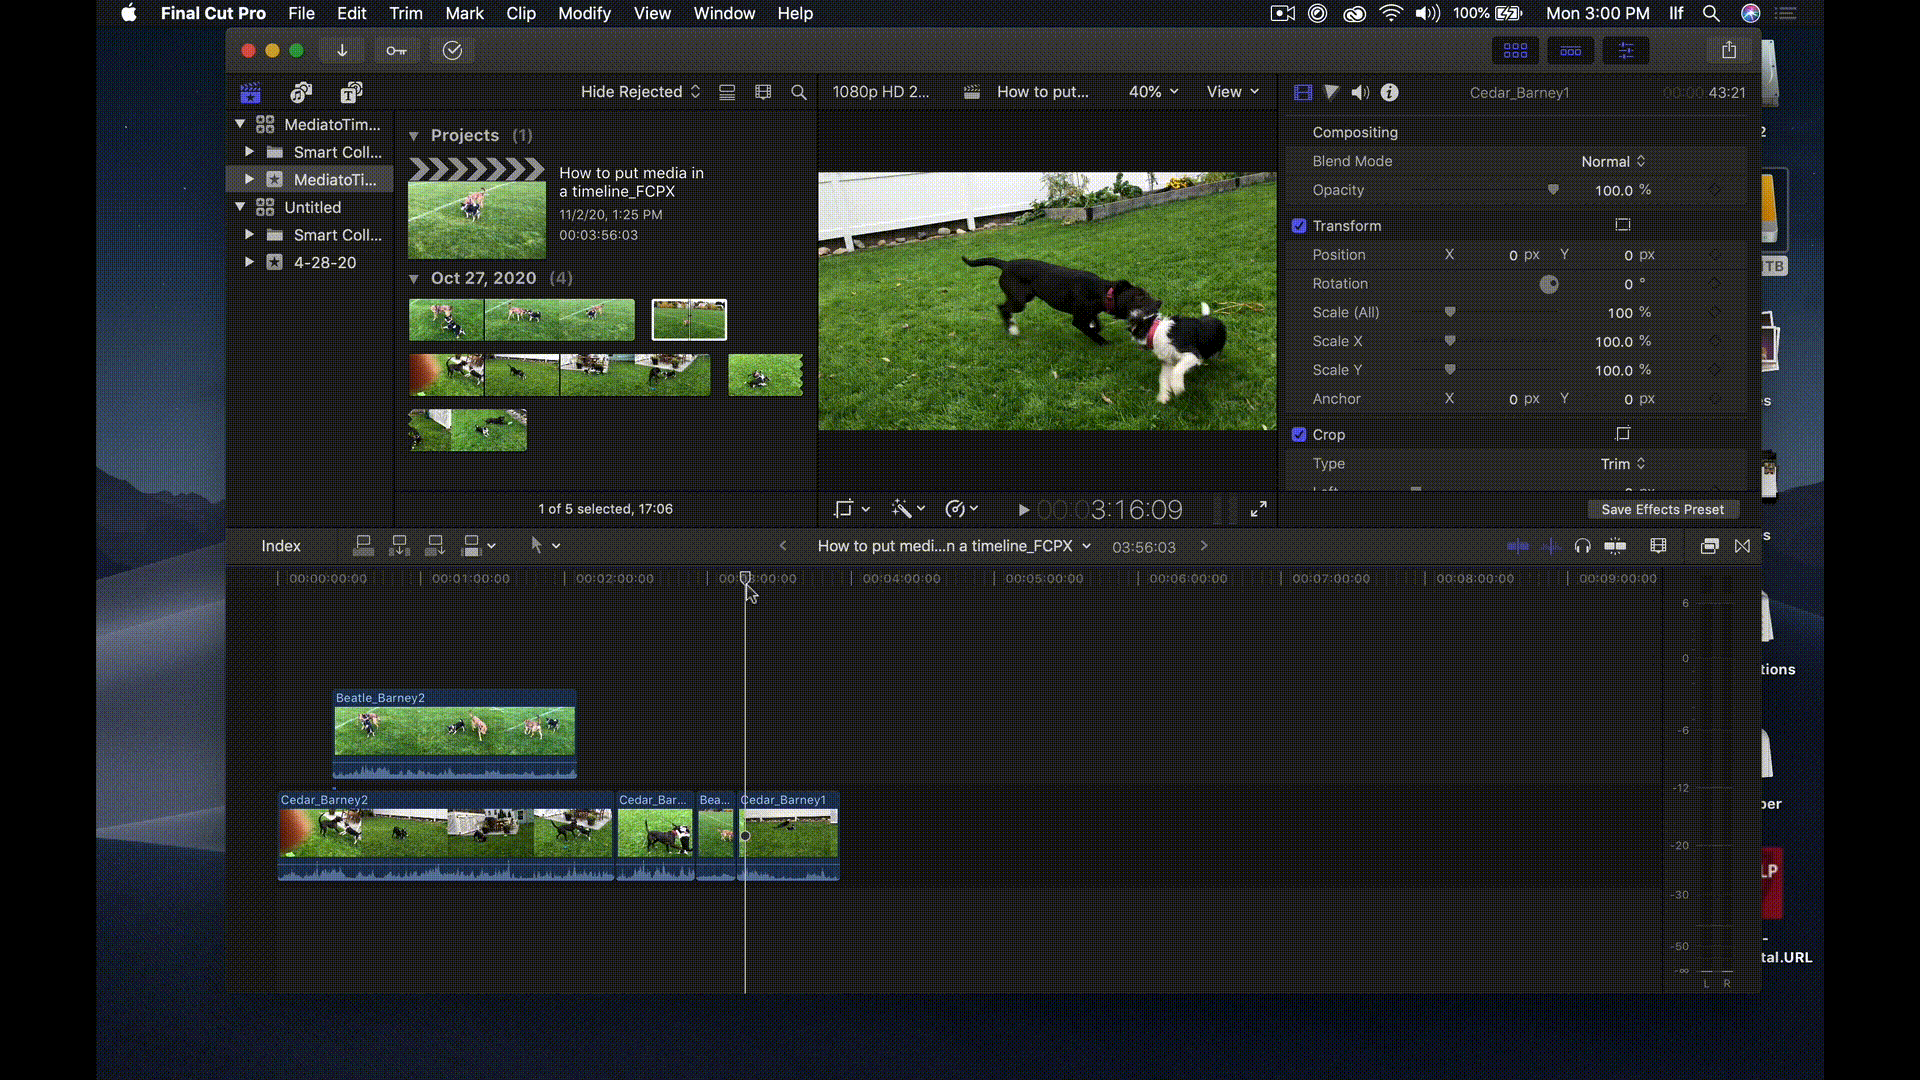The width and height of the screenshot is (1920, 1080).
Task: Go forward in timeline history arrow
Action: [x=1204, y=546]
